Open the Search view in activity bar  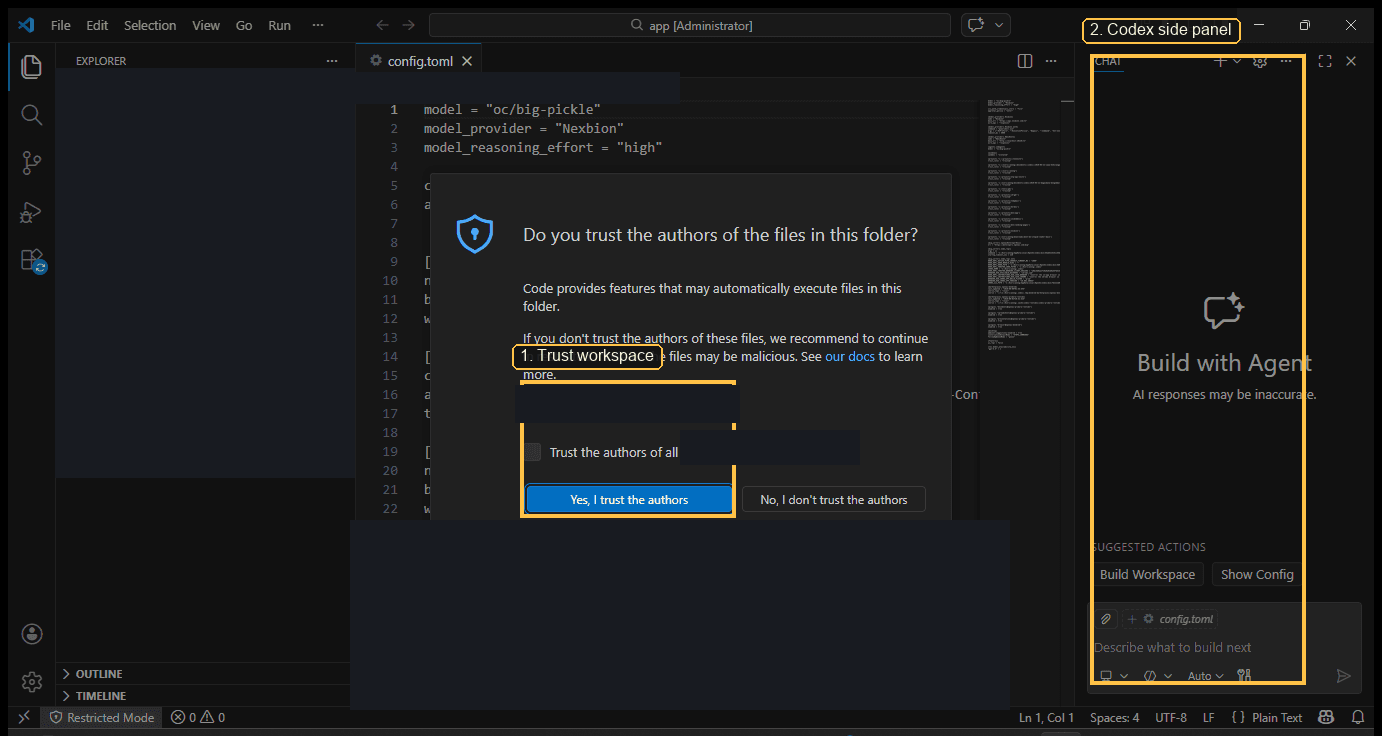coord(31,115)
